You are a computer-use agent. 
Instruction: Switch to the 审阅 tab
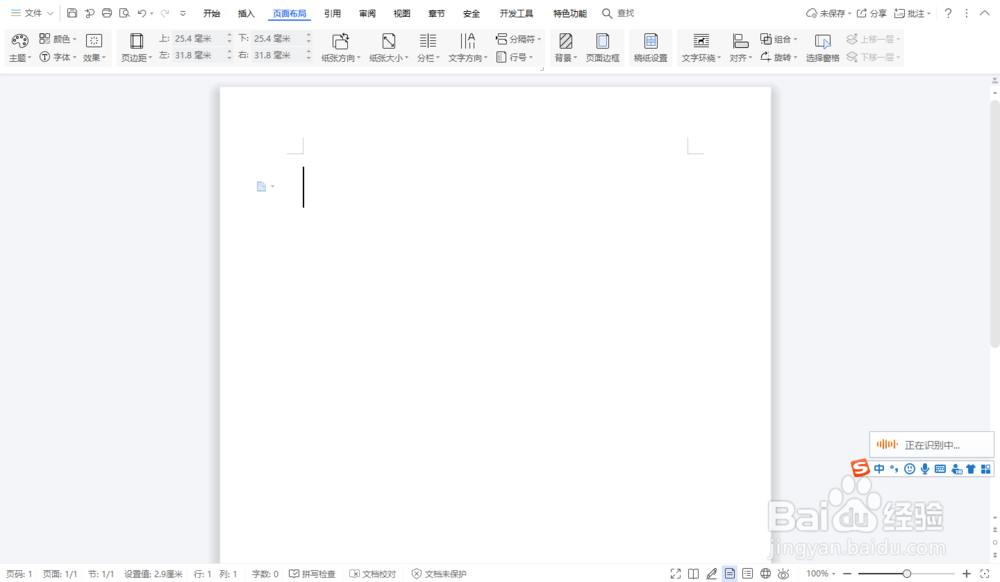[x=367, y=13]
